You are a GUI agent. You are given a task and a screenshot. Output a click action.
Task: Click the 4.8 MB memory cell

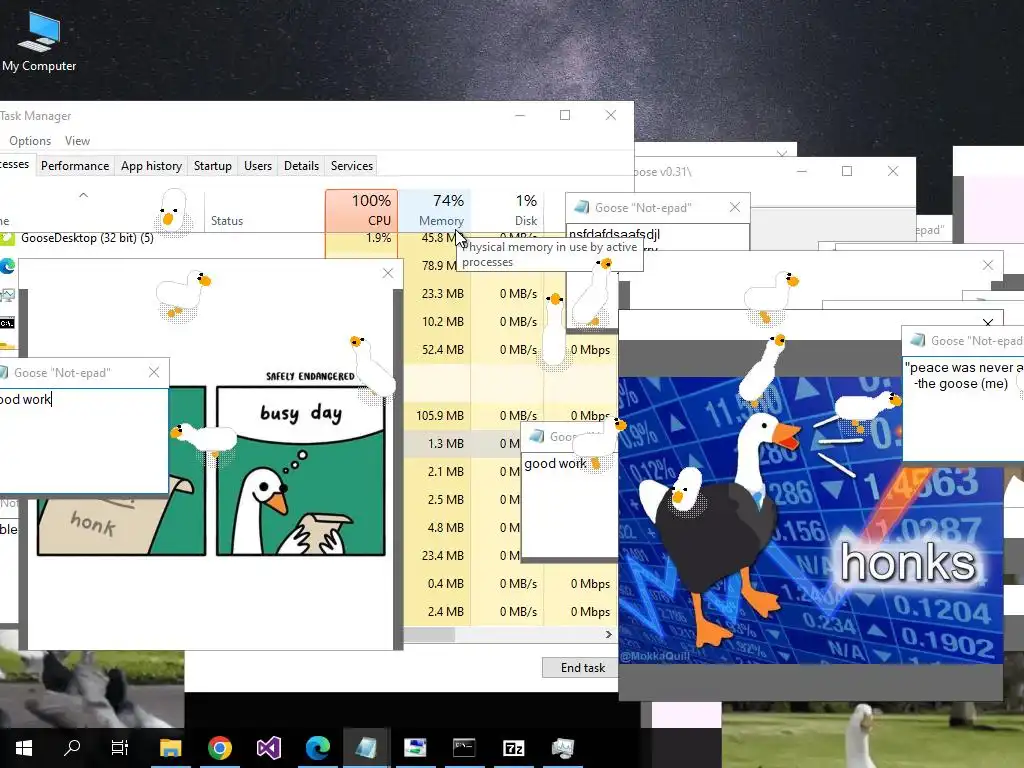point(445,527)
